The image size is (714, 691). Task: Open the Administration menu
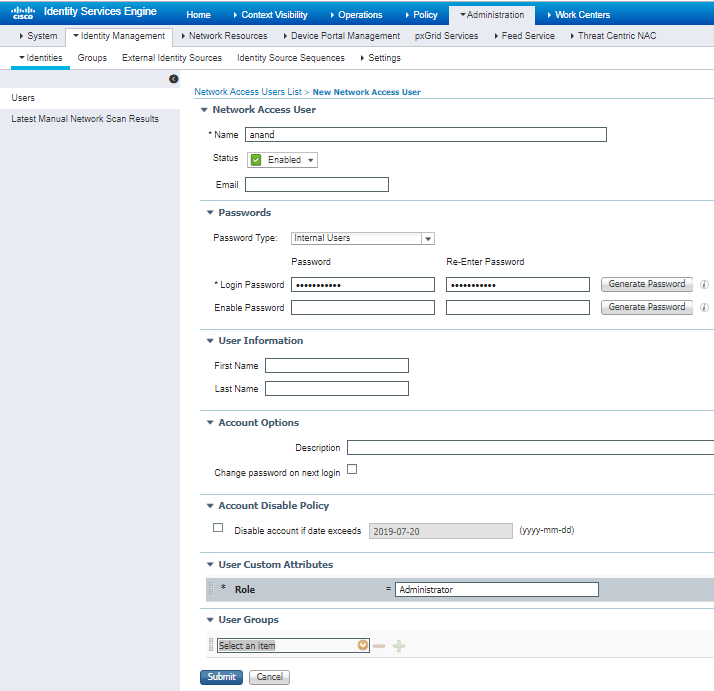[492, 15]
